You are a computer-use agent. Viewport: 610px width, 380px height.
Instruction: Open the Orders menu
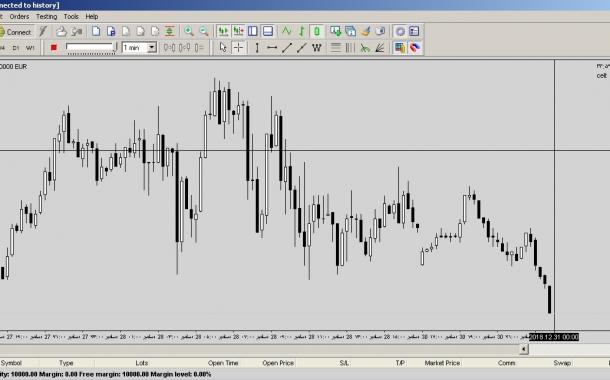(19, 17)
